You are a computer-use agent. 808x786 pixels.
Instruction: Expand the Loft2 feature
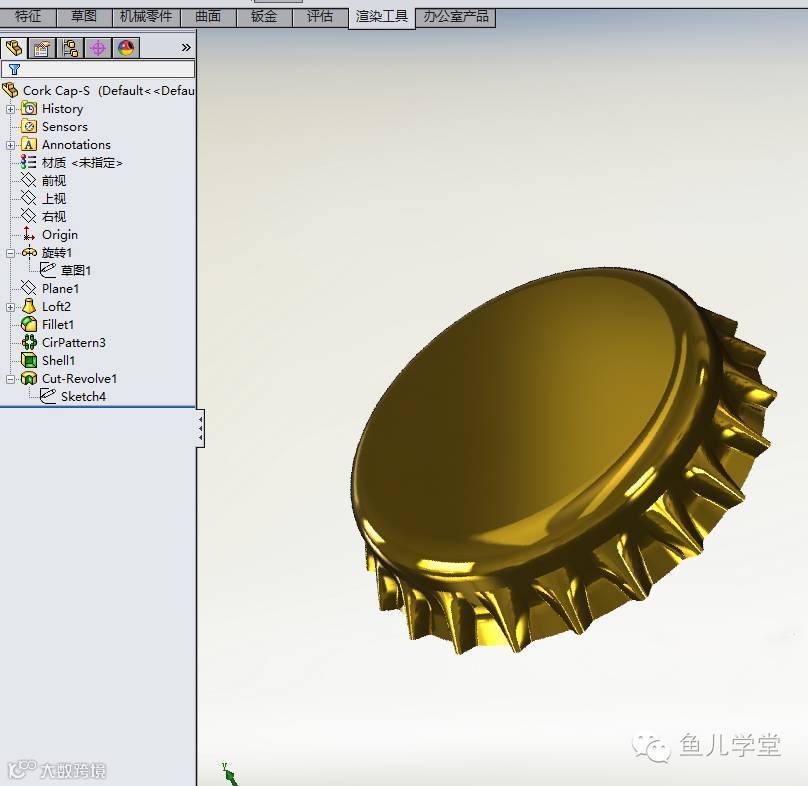pyautogui.click(x=10, y=307)
